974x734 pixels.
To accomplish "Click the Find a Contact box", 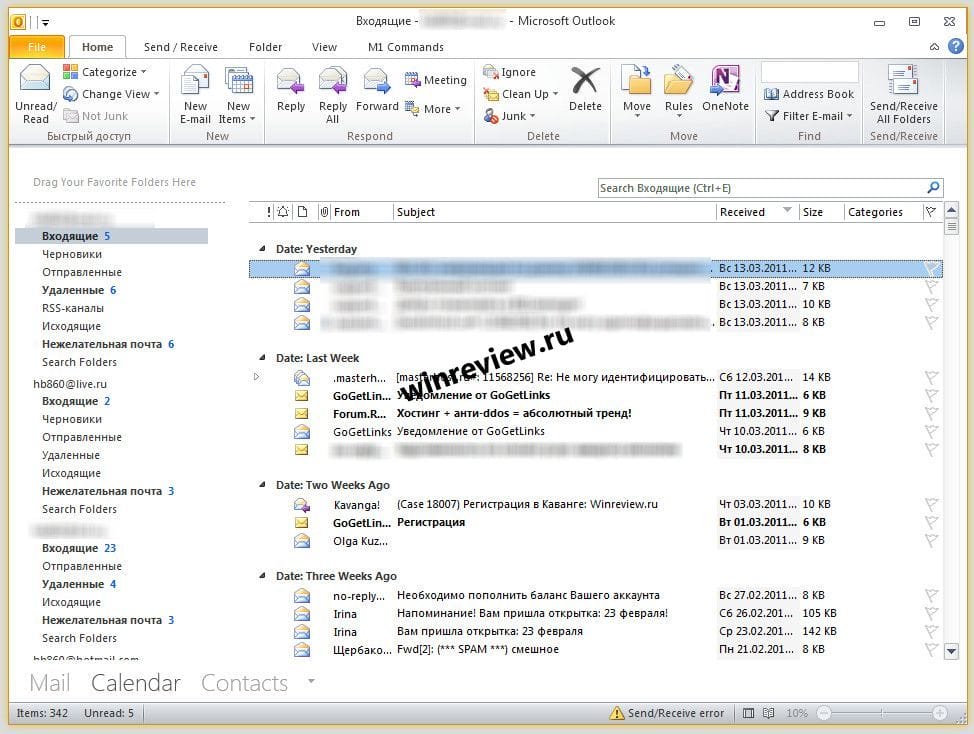I will (810, 72).
